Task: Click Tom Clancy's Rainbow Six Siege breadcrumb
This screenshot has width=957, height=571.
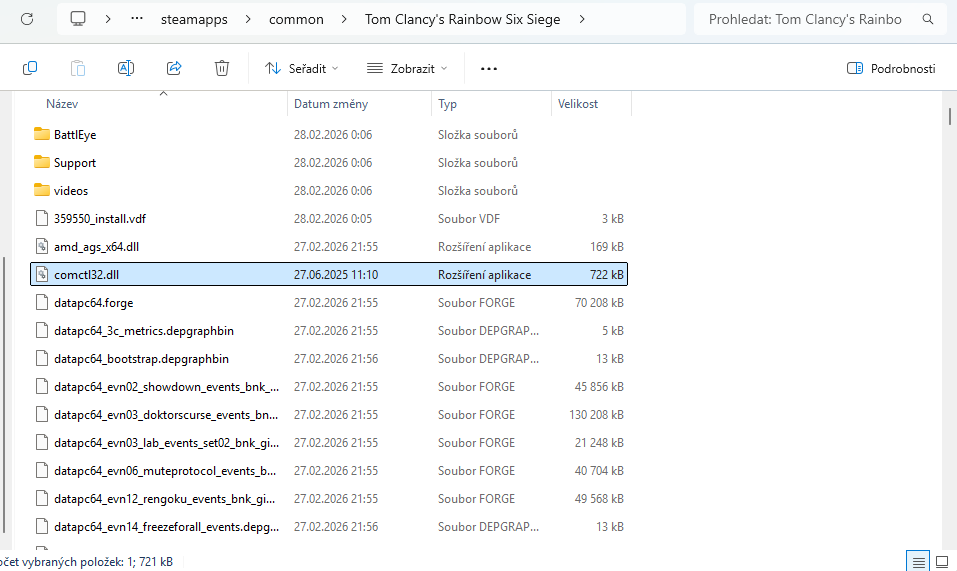Action: pos(463,20)
